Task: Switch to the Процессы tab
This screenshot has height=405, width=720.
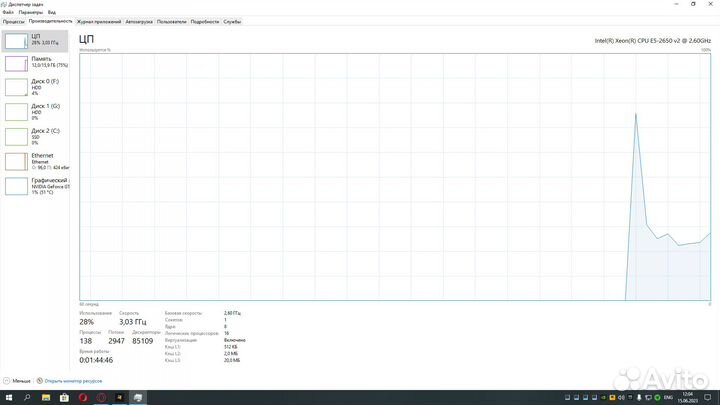Action: (x=13, y=22)
